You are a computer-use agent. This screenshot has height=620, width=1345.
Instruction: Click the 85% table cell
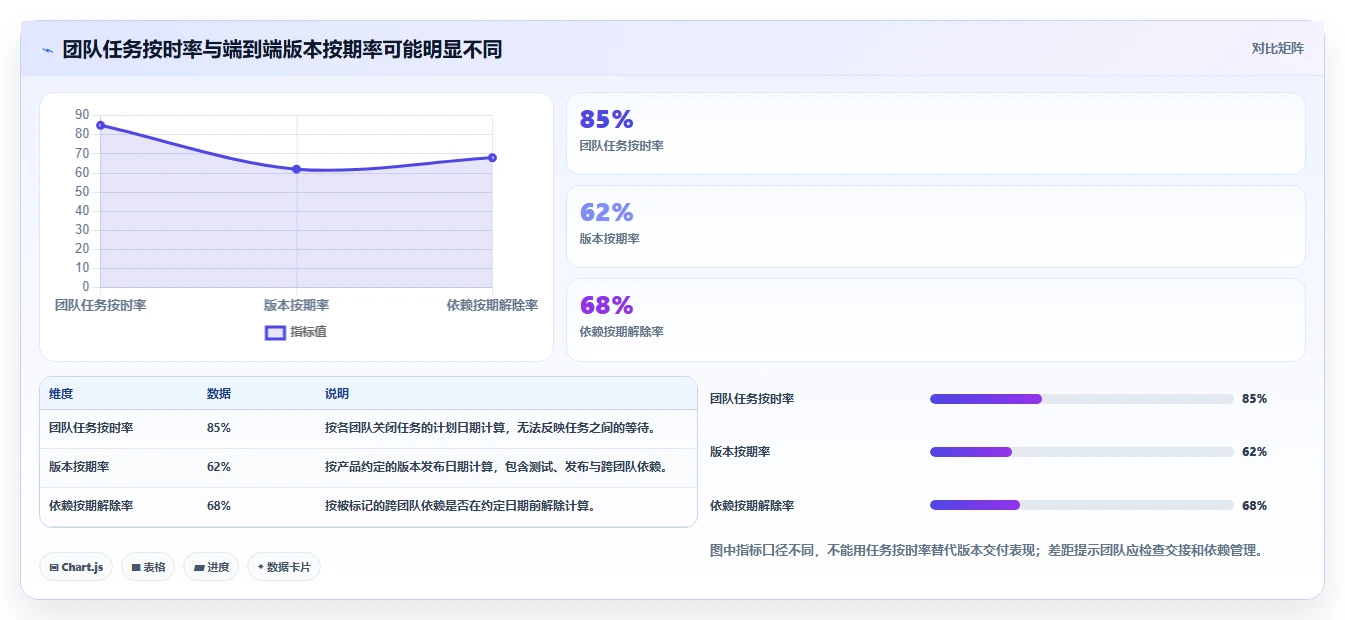coord(219,428)
